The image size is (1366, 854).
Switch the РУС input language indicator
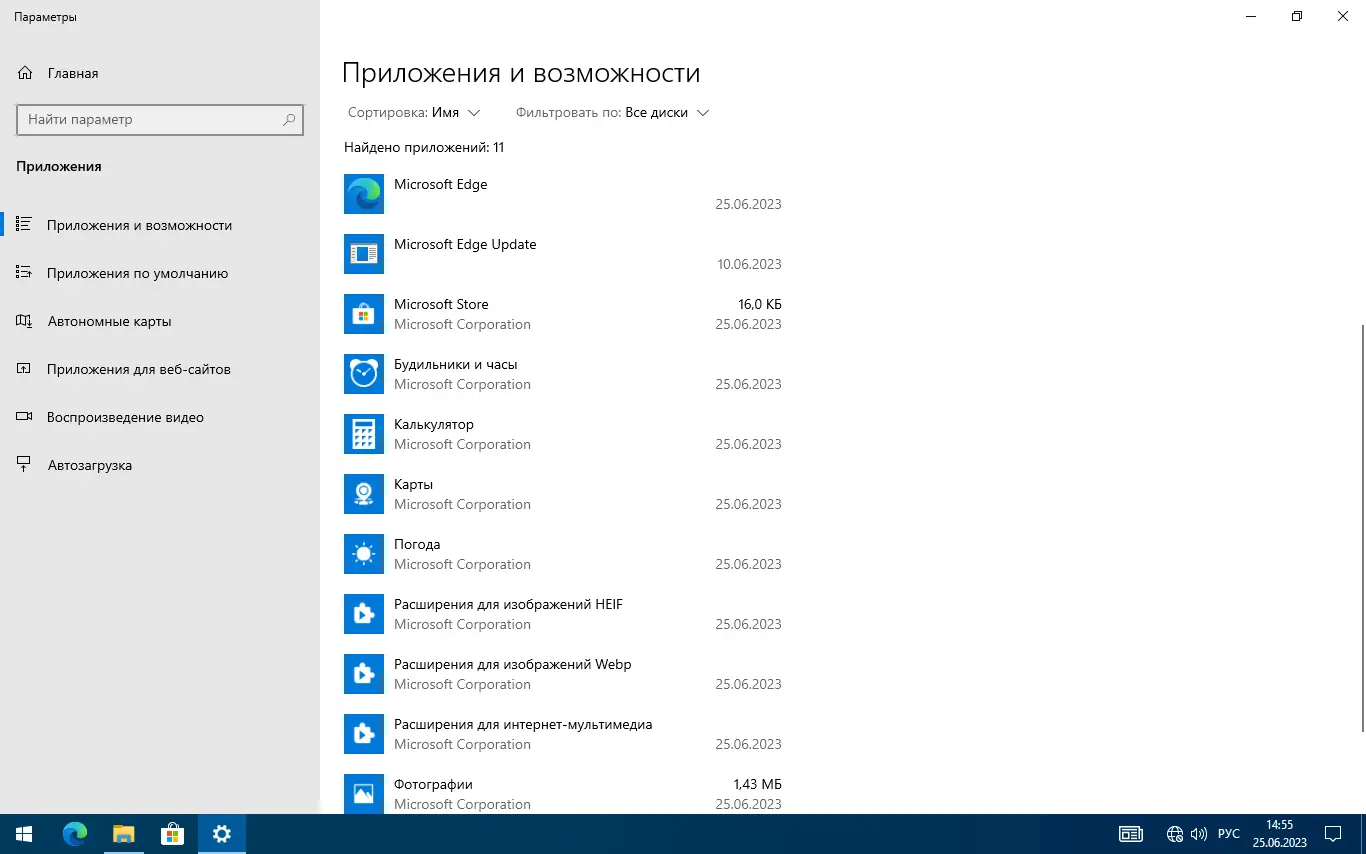[1229, 834]
